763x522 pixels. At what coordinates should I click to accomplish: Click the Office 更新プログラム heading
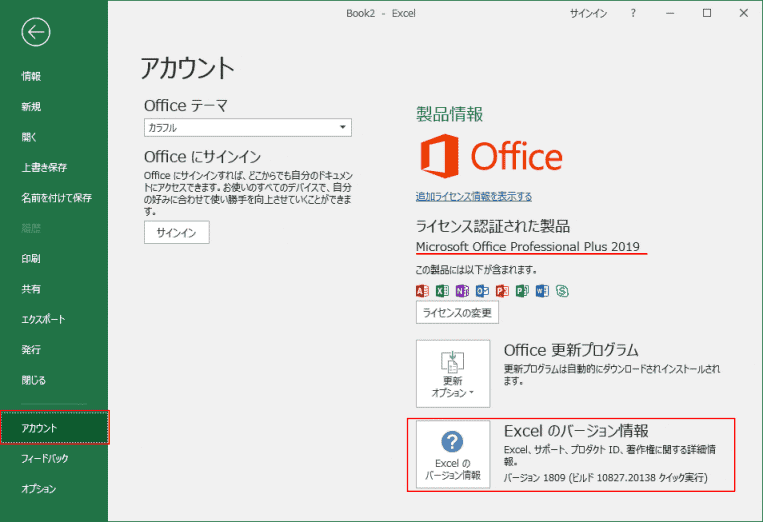click(x=571, y=350)
